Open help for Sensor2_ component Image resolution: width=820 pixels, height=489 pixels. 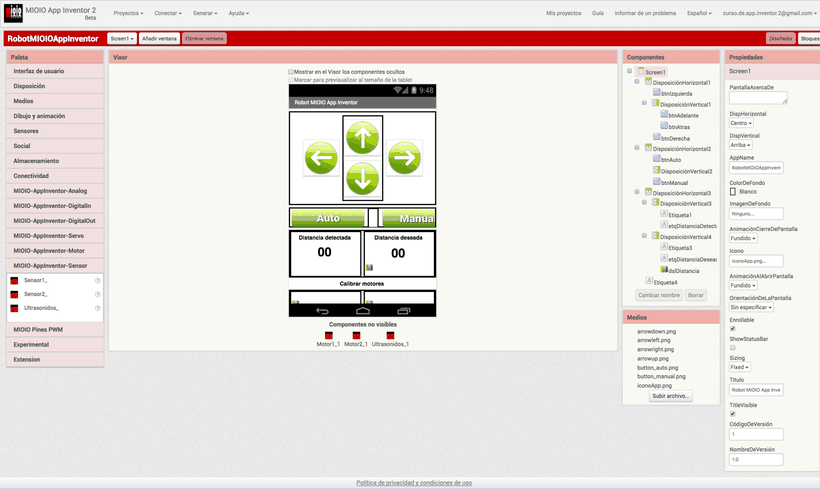pos(97,294)
